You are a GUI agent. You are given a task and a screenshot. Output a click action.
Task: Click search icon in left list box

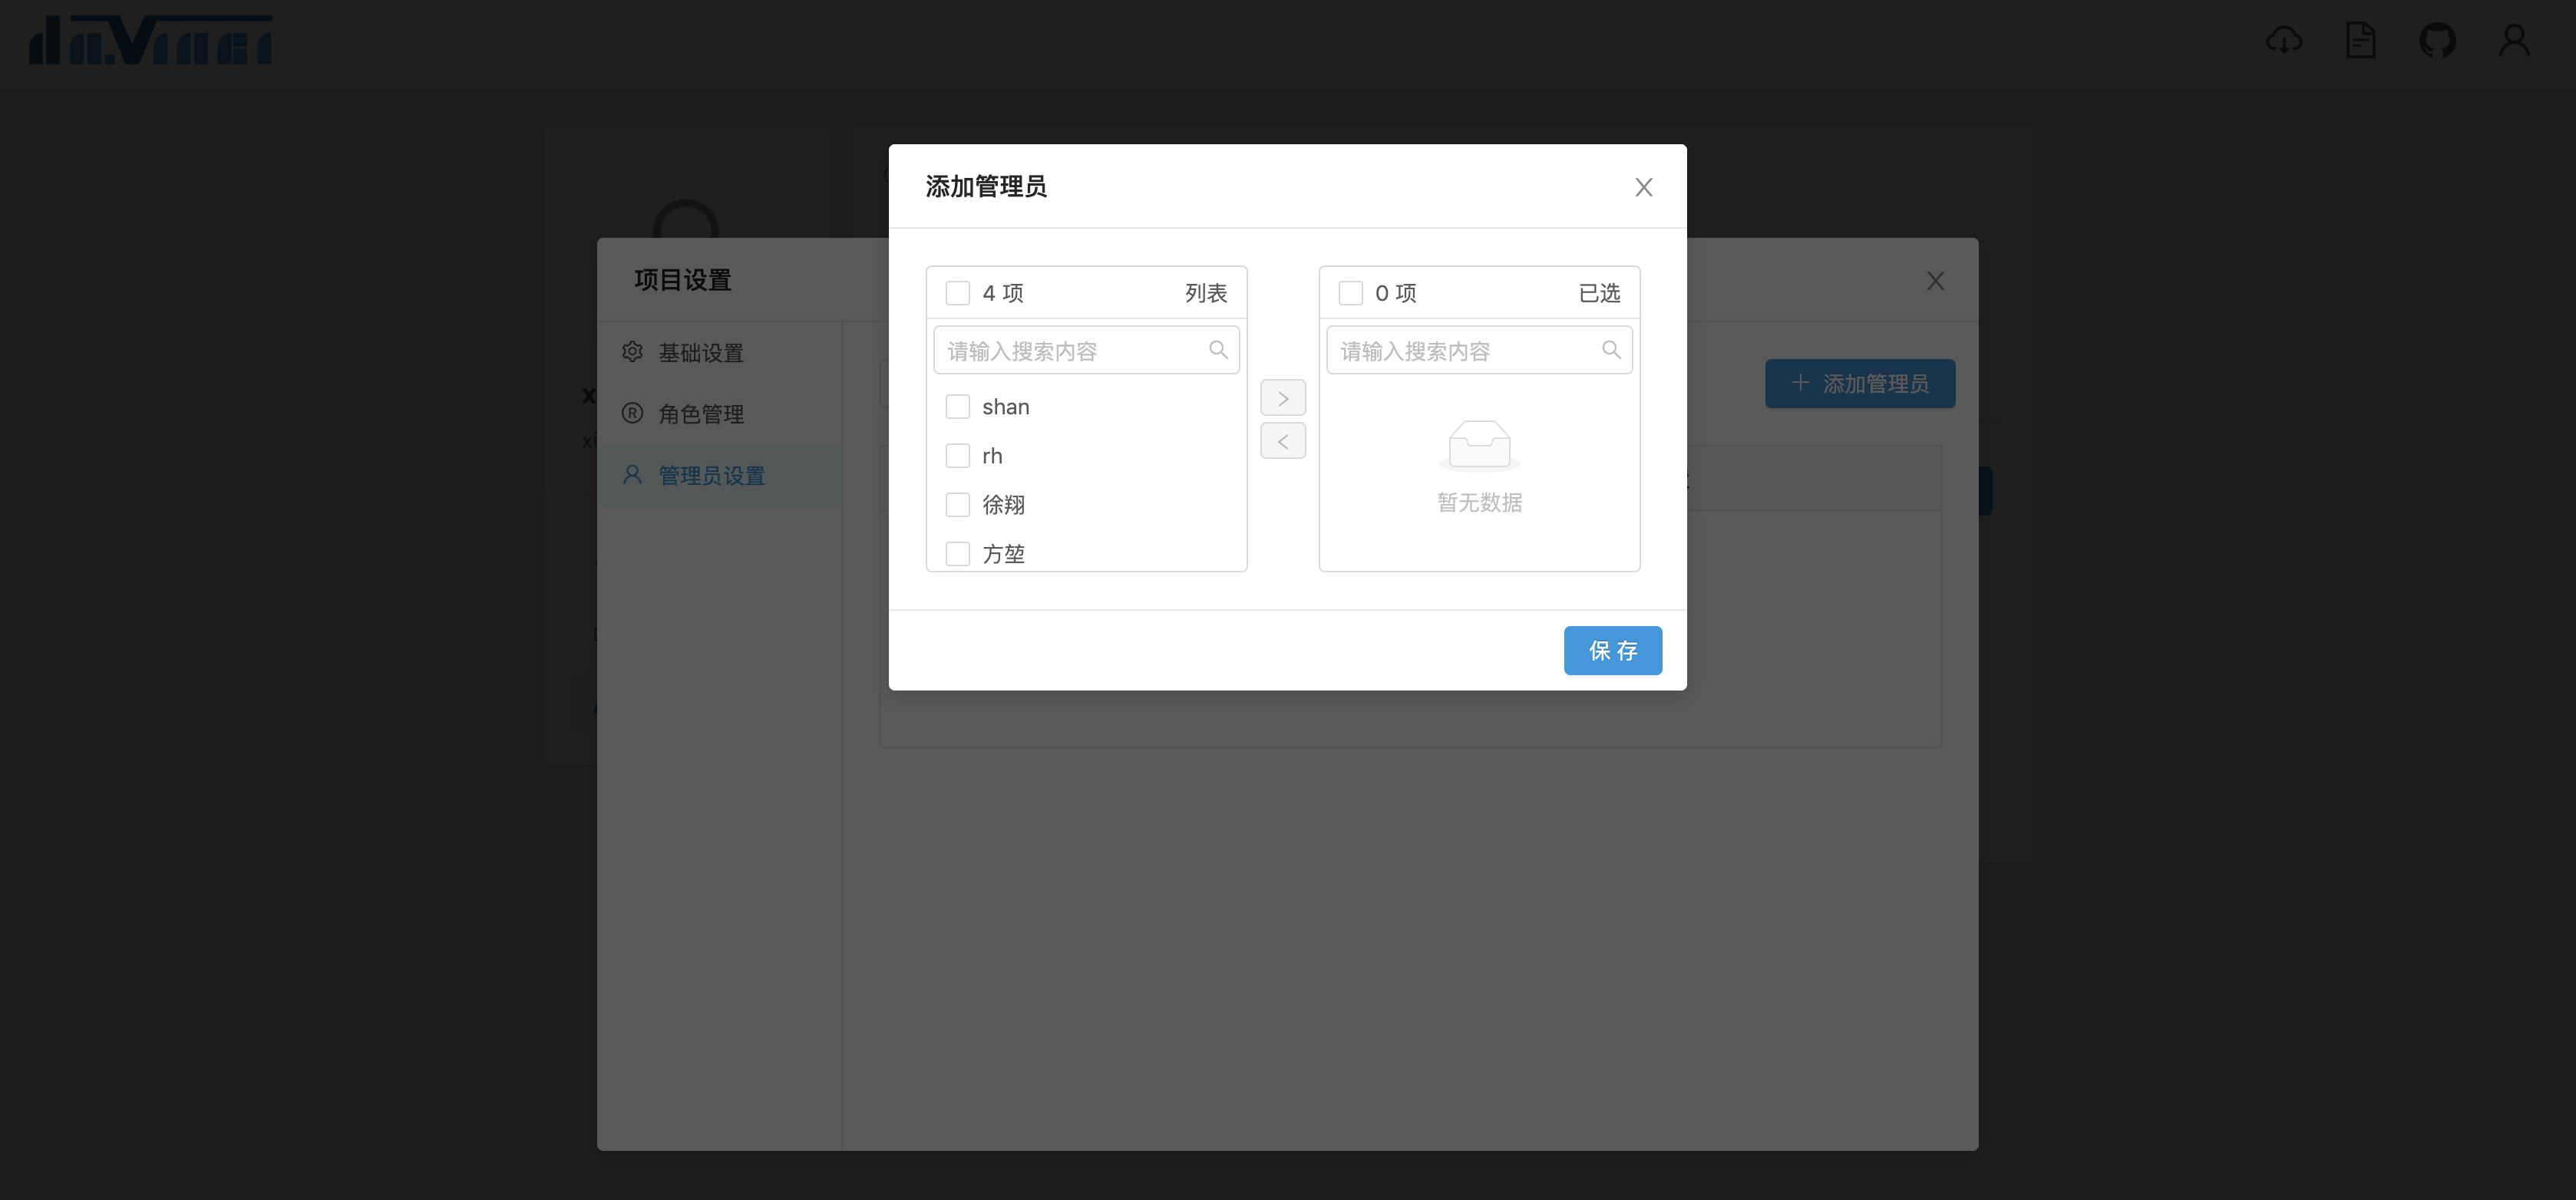1217,350
